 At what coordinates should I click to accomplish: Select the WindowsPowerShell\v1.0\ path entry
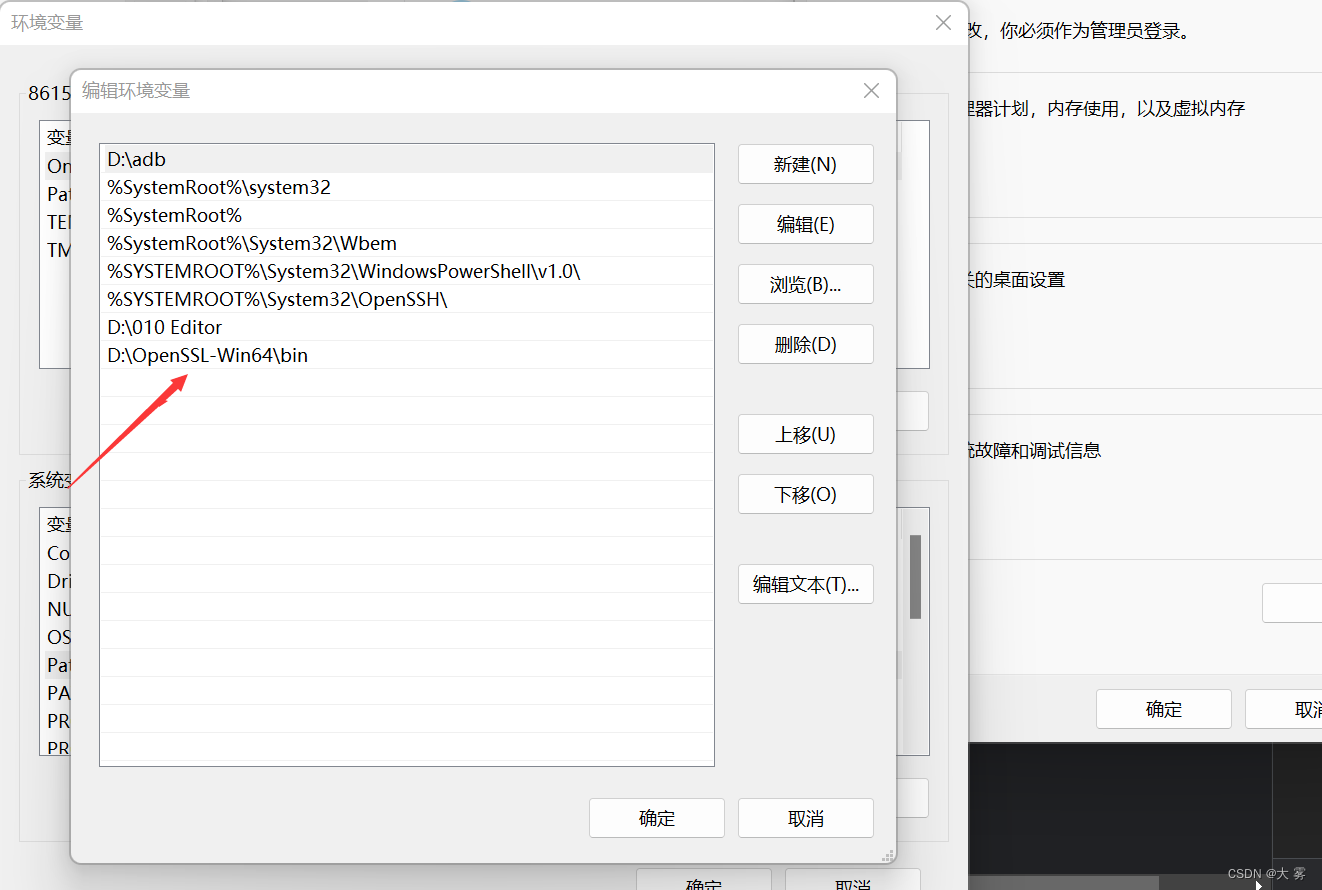point(407,271)
